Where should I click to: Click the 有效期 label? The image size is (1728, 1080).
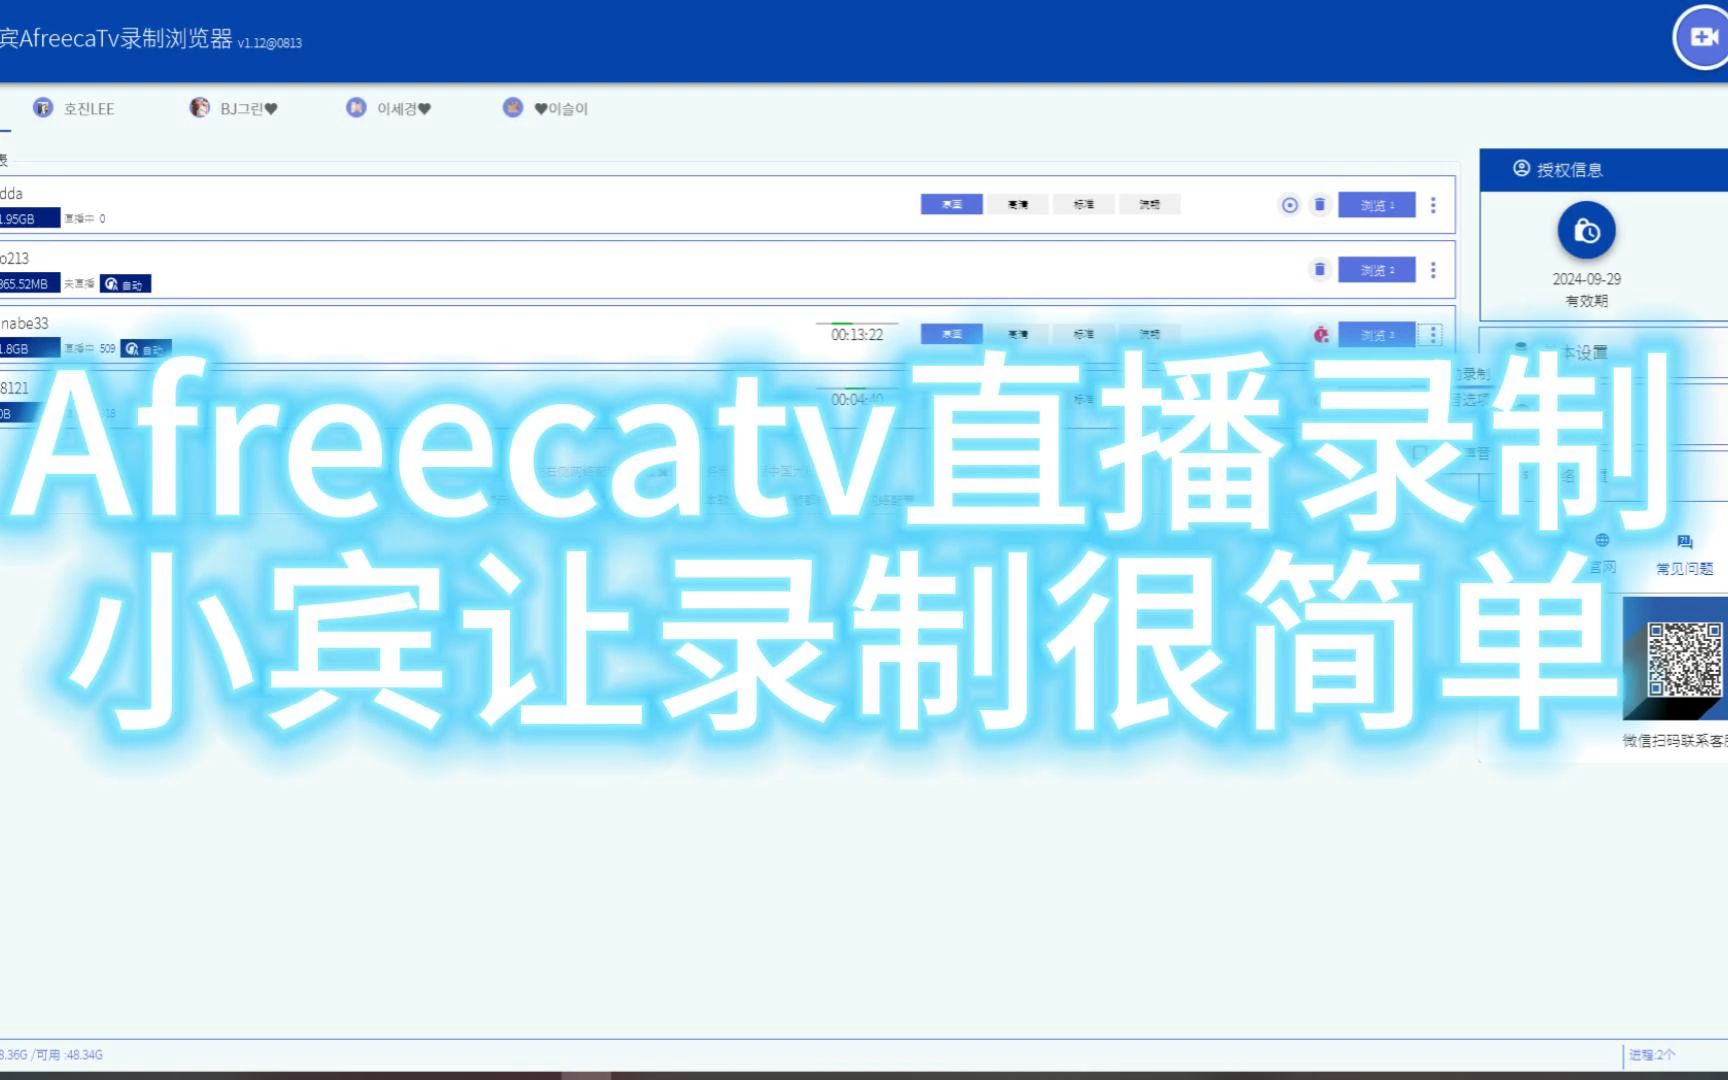click(1586, 300)
